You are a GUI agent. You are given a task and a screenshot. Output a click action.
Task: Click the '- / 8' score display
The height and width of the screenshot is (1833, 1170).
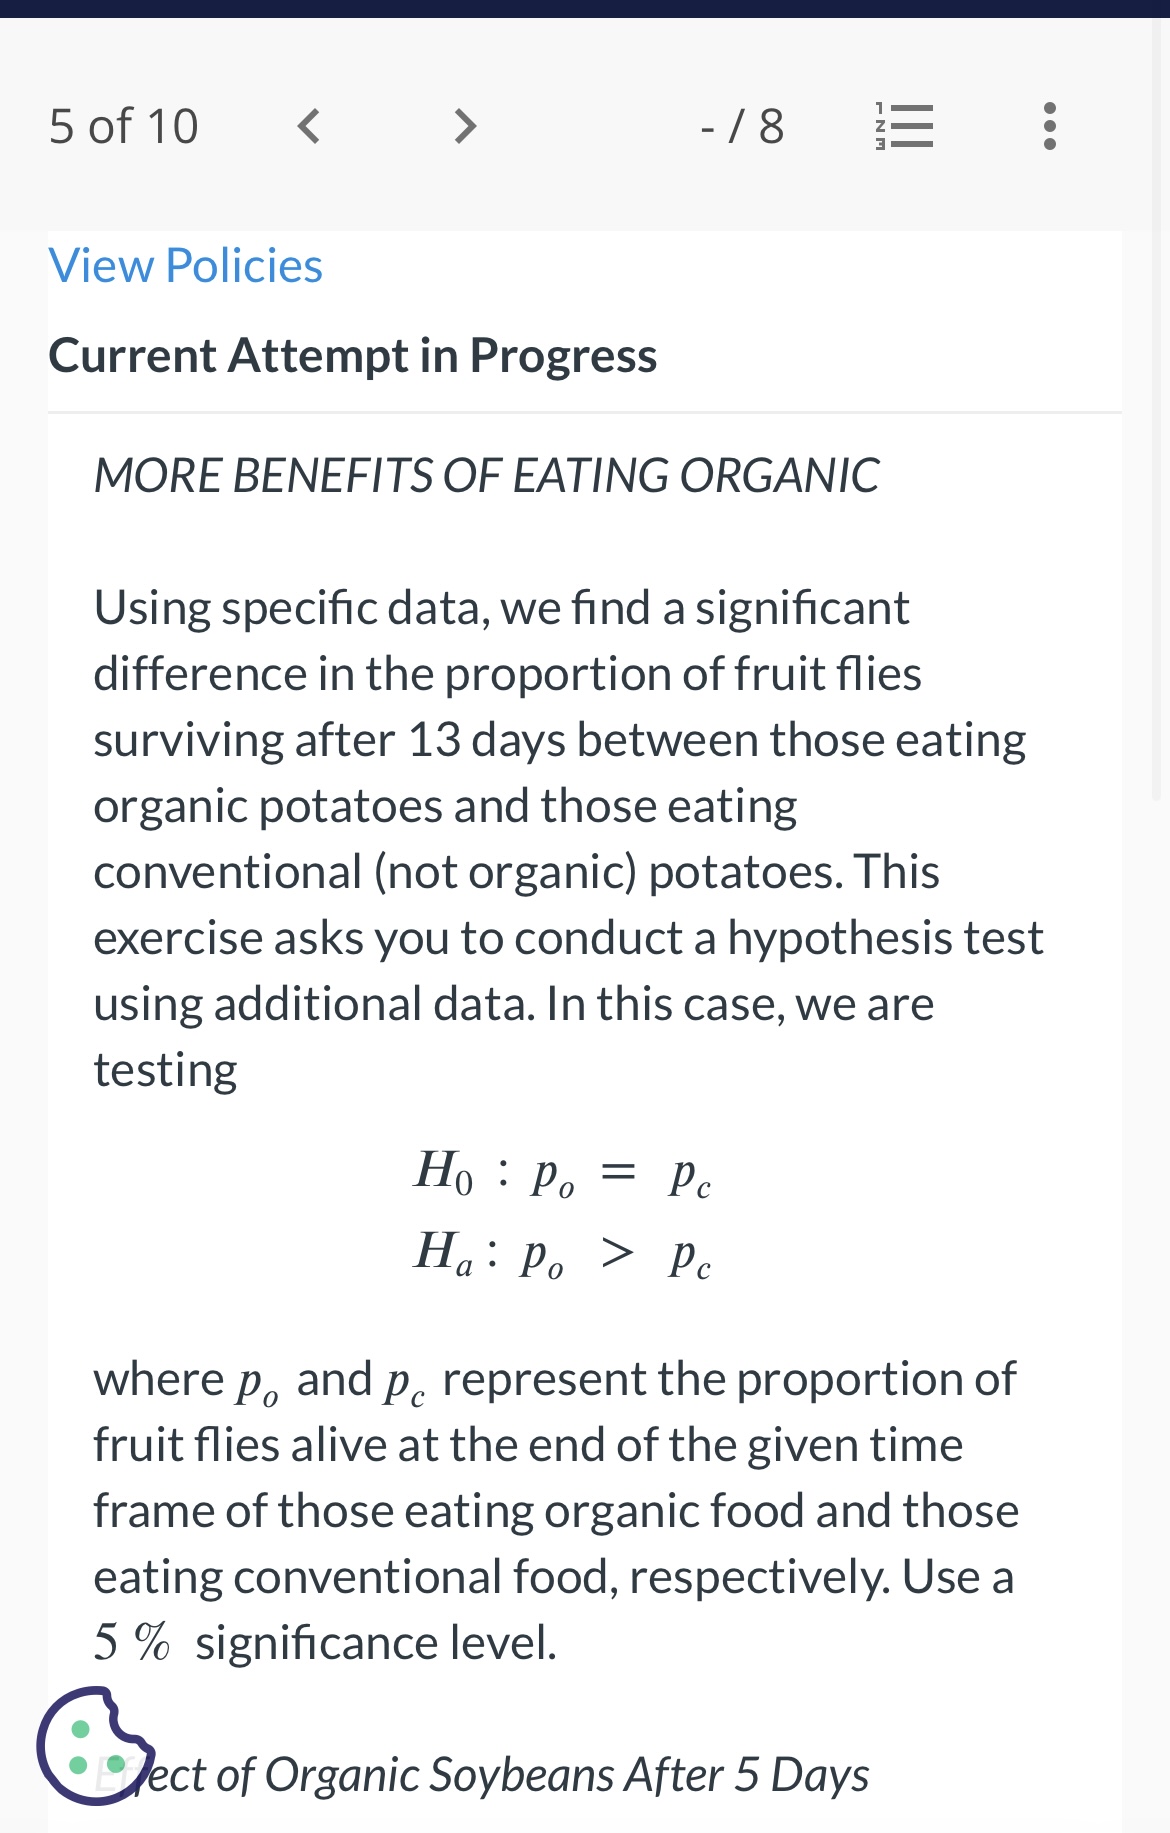[x=740, y=125]
